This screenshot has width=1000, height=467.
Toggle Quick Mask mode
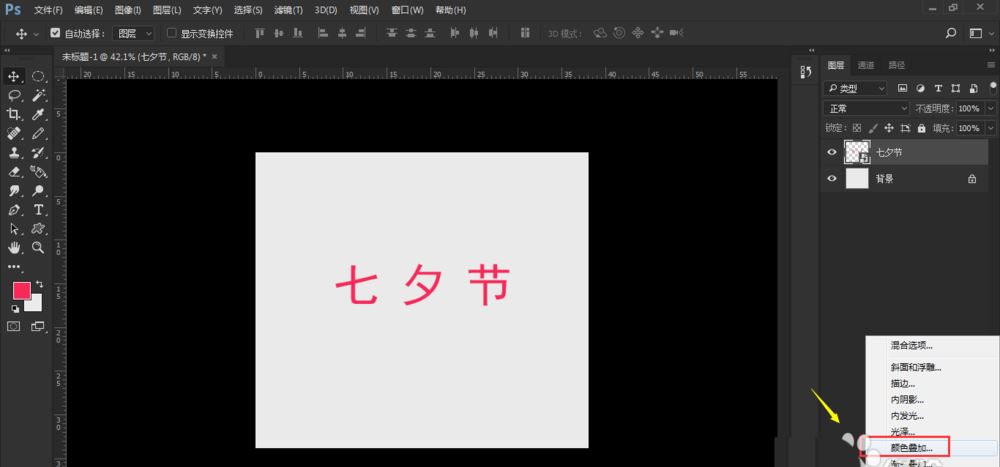pos(14,327)
